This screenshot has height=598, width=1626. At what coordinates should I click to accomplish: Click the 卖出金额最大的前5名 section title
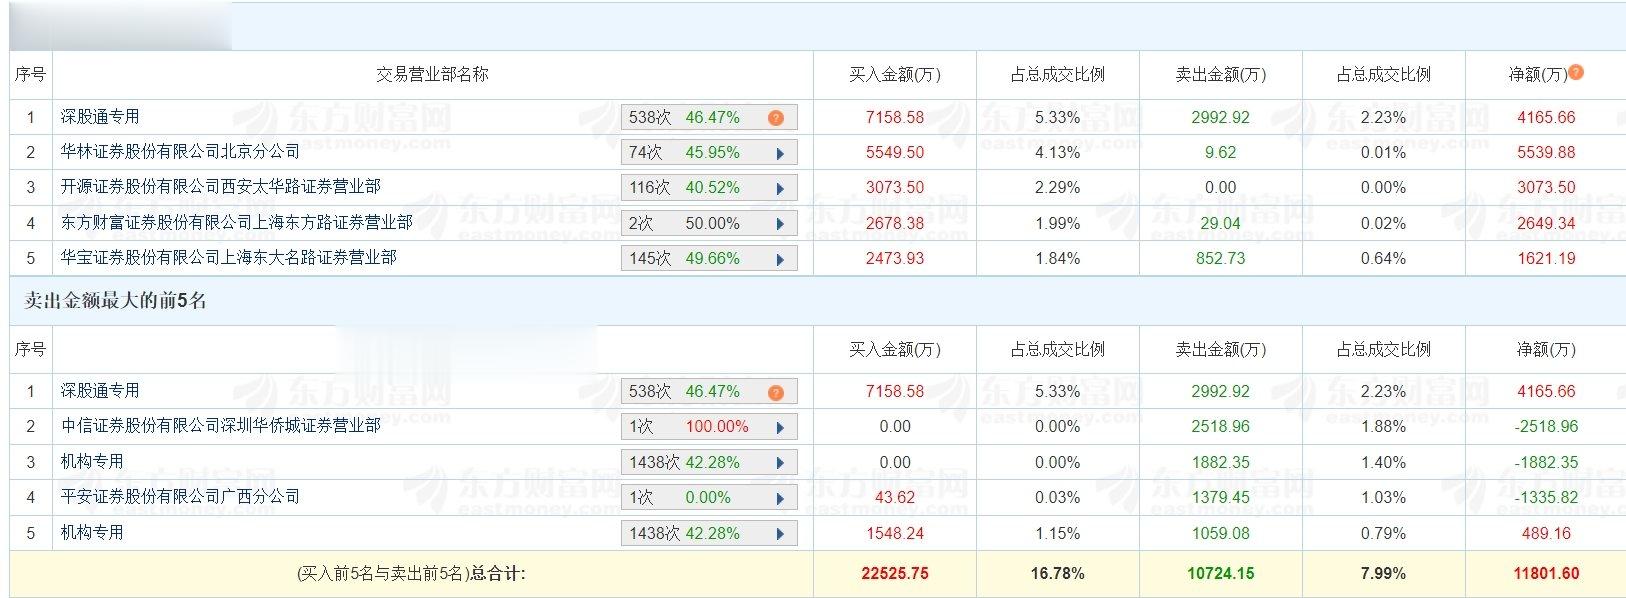point(115,301)
